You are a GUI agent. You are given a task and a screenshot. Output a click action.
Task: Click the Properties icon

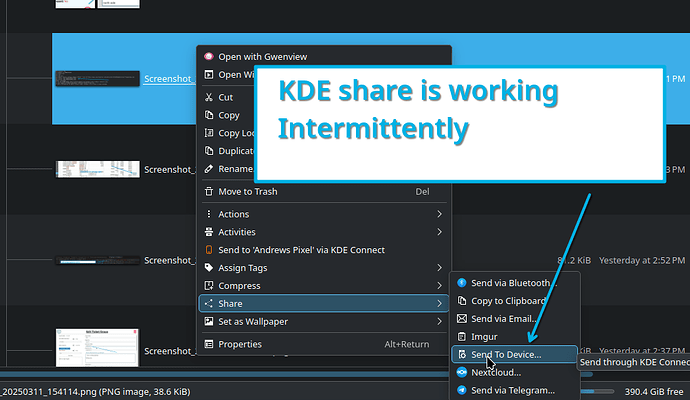pyautogui.click(x=209, y=344)
